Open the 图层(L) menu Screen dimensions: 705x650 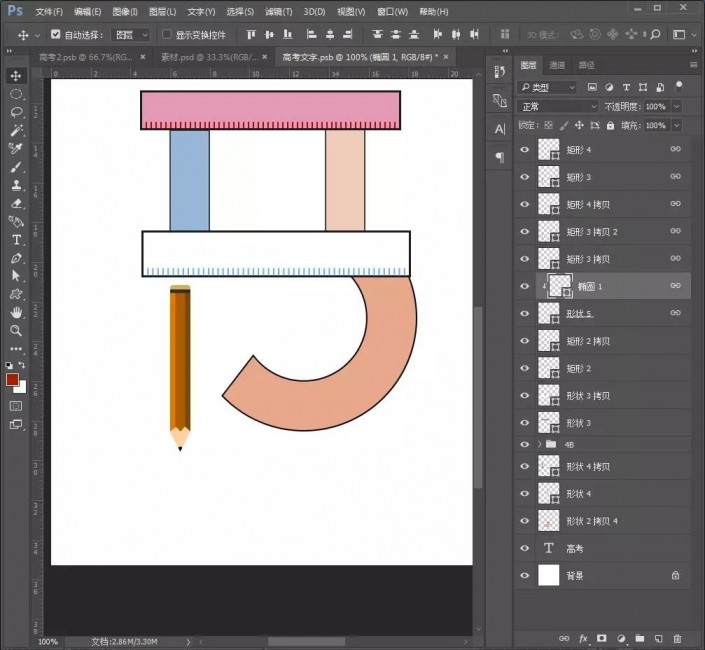tap(162, 12)
